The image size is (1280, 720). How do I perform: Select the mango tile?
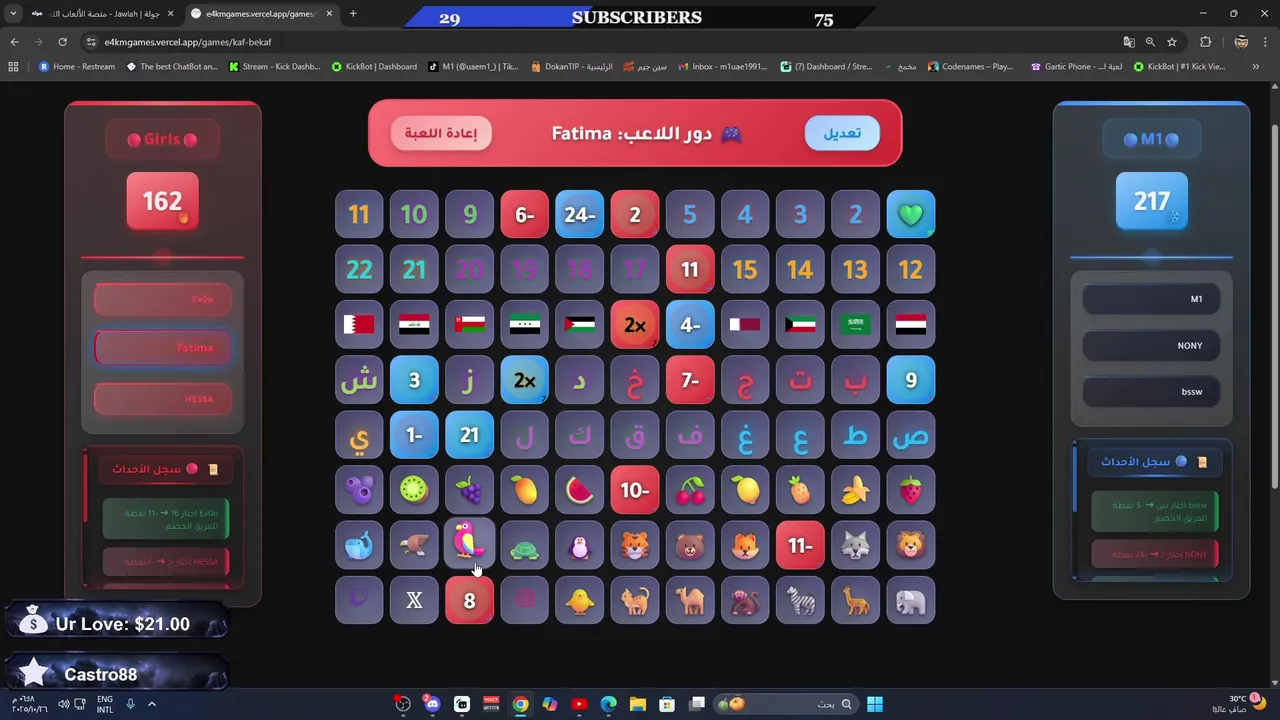pos(525,490)
